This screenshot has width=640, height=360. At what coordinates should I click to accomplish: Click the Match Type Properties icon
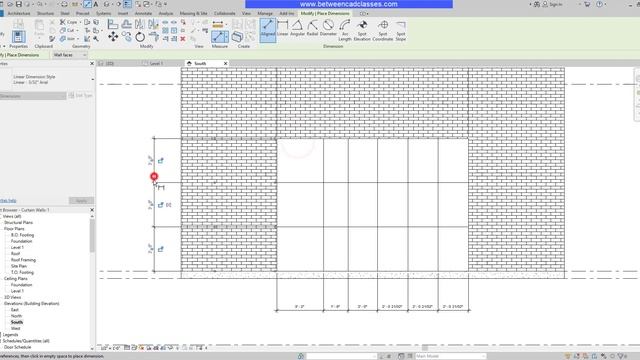click(52, 39)
